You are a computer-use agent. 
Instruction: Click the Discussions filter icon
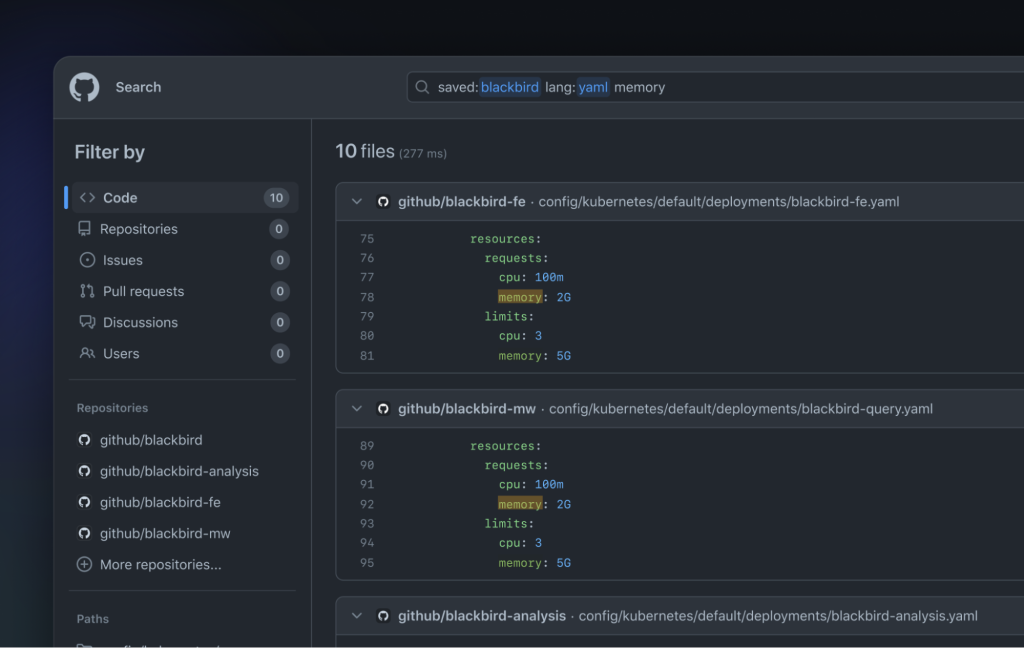tap(86, 322)
